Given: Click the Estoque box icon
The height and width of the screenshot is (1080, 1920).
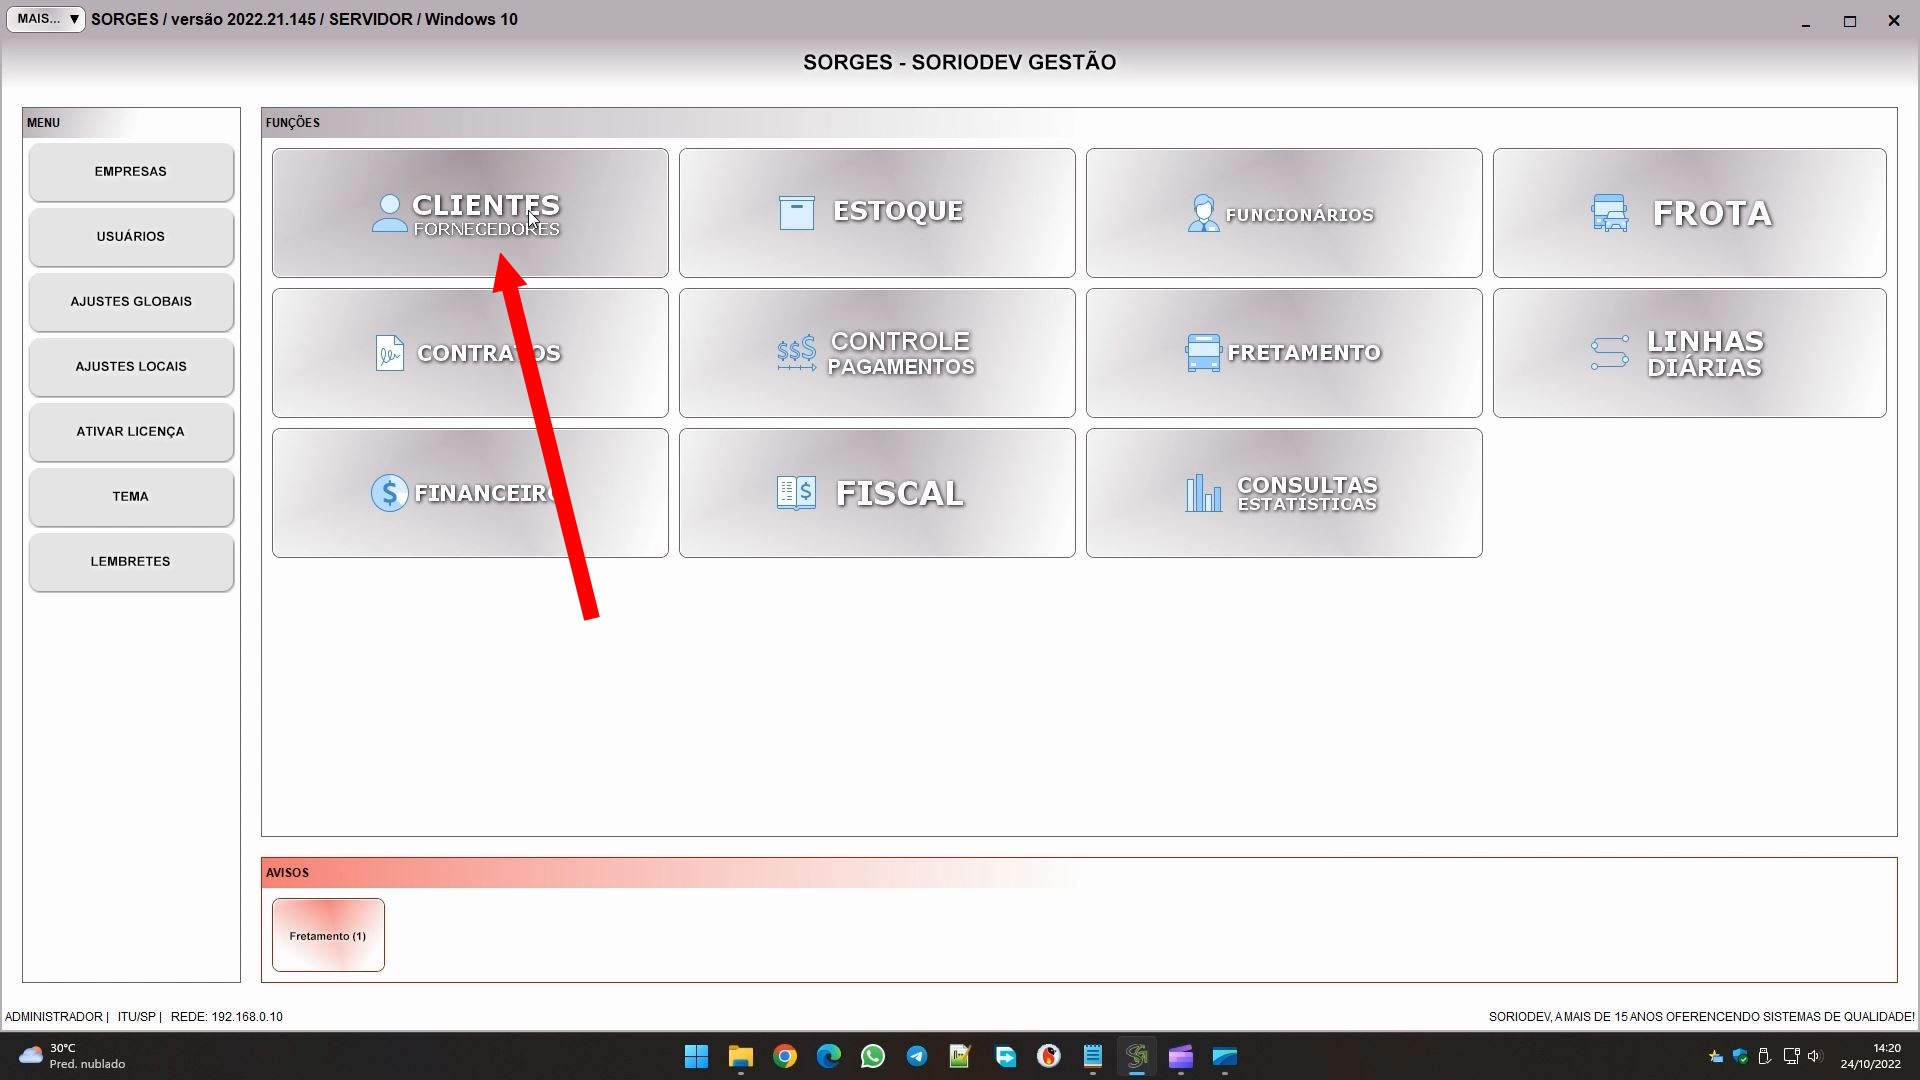Looking at the screenshot, I should click(x=796, y=213).
